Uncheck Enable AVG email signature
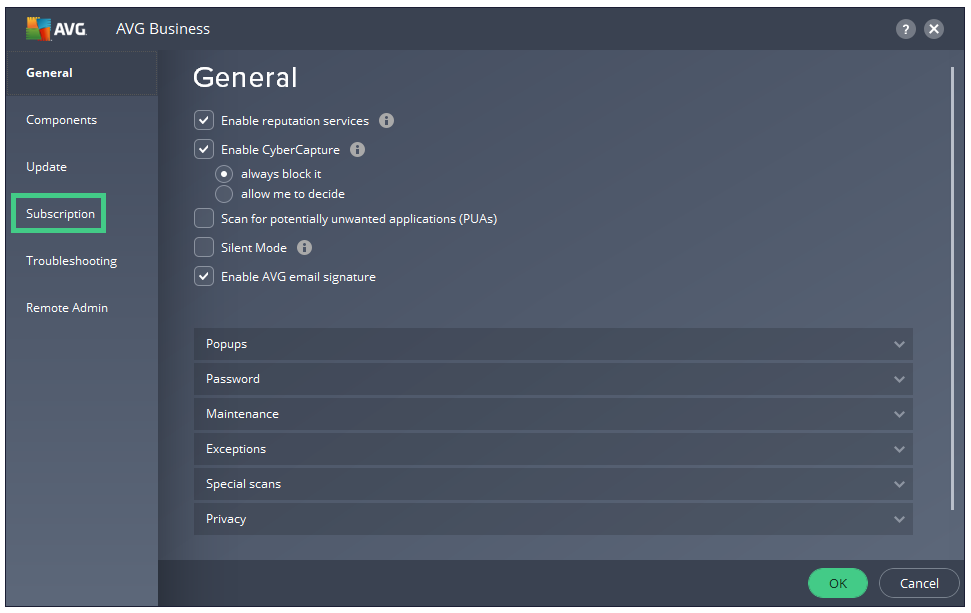This screenshot has width=971, height=613. (204, 276)
